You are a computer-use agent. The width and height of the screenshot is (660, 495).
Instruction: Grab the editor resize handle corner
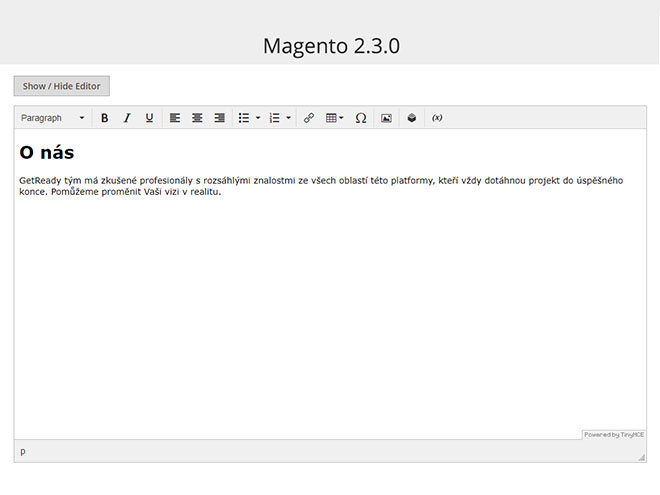point(642,458)
